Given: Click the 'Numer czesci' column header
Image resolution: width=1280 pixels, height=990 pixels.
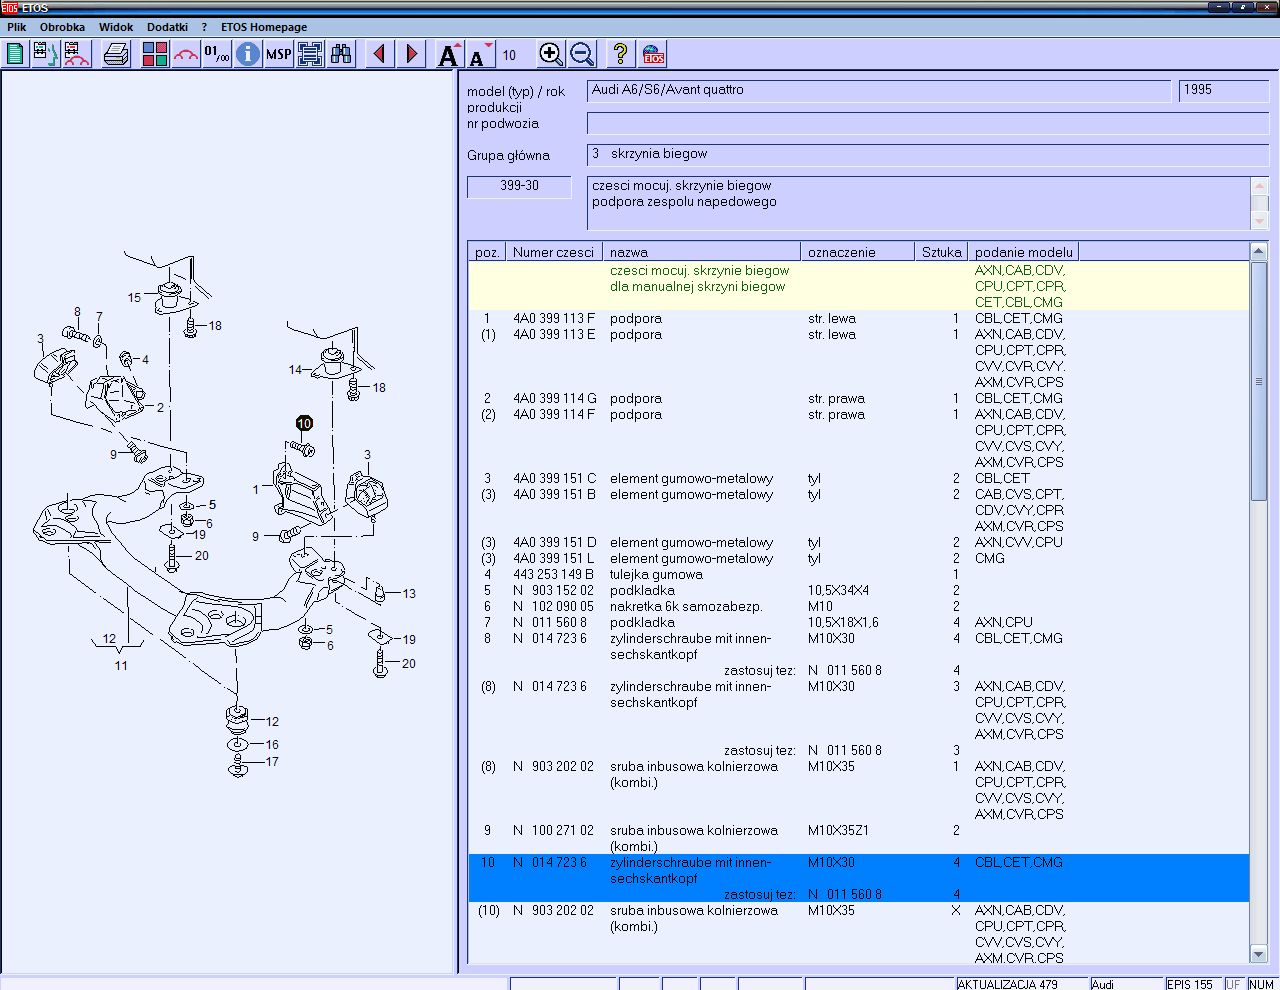Looking at the screenshot, I should (553, 252).
